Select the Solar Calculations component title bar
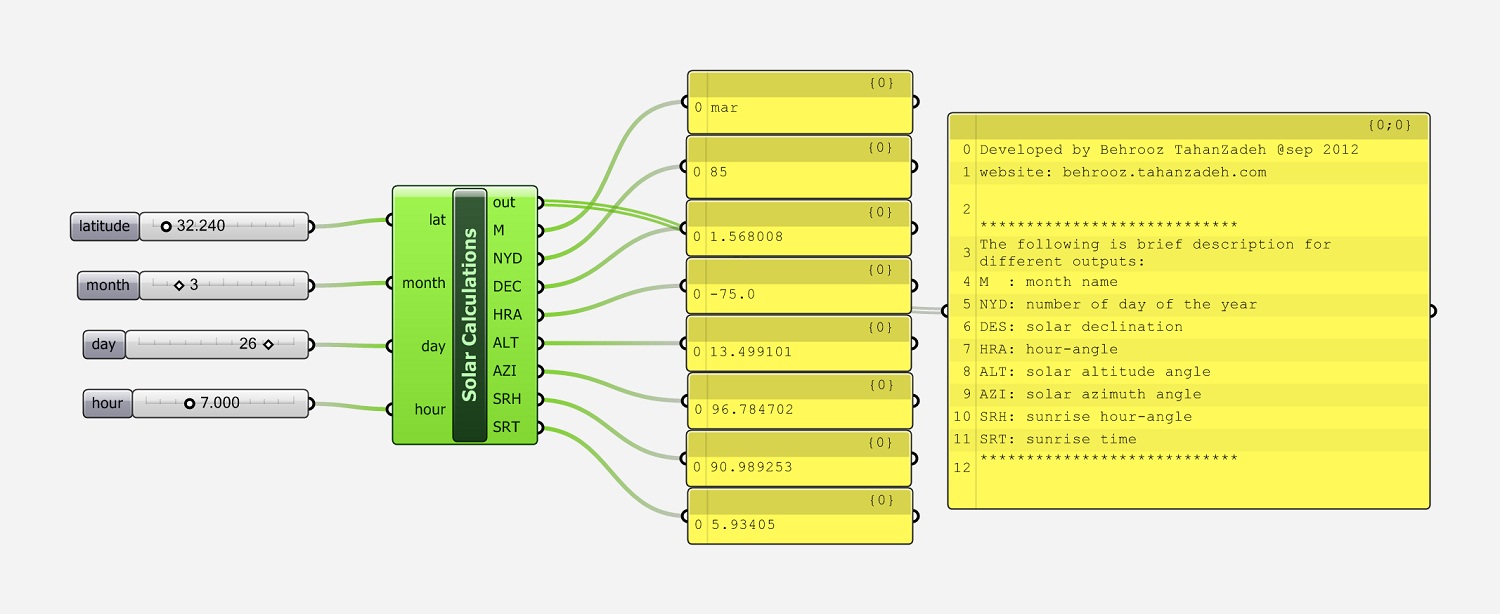1500x614 pixels. [469, 315]
